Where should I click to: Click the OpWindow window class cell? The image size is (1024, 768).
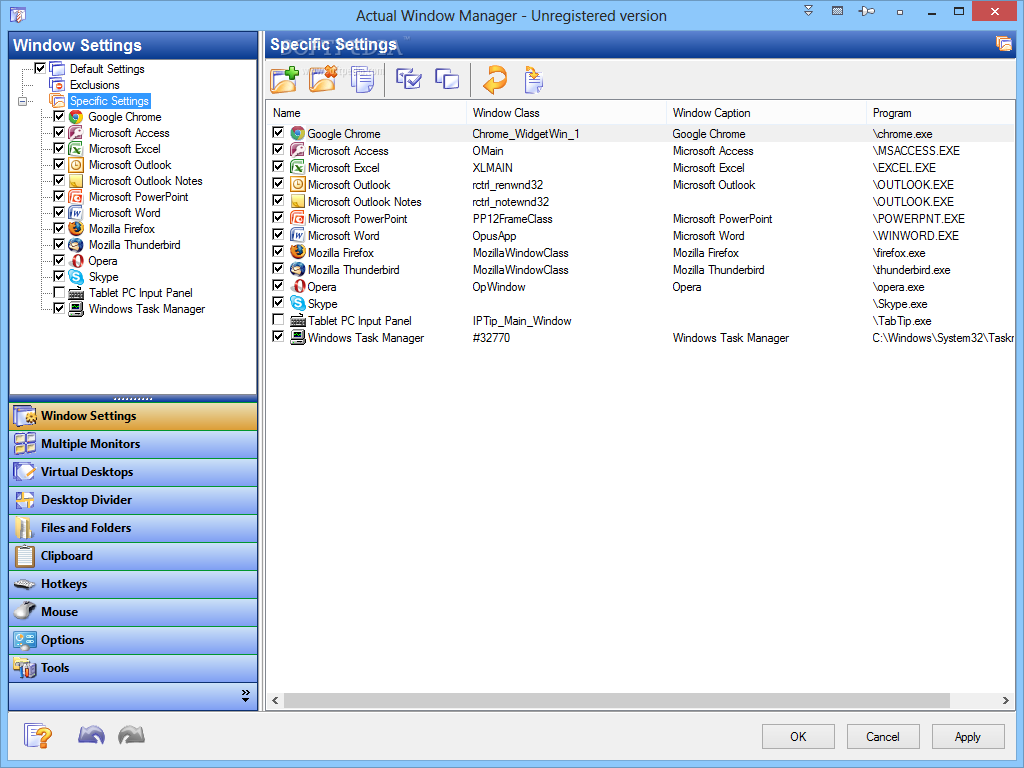click(x=499, y=287)
